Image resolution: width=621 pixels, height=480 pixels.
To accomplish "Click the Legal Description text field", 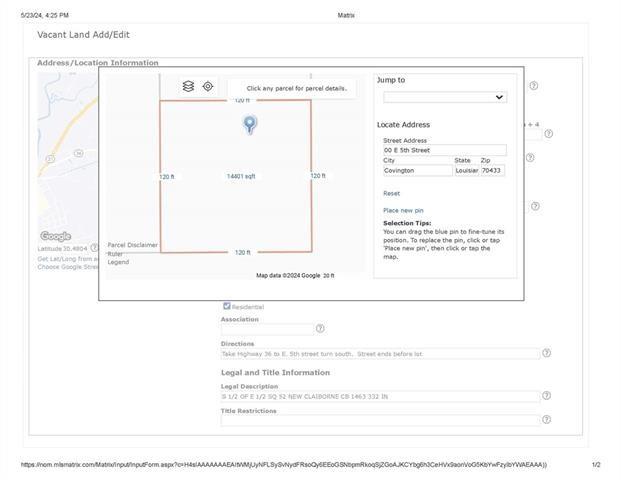I will click(379, 397).
